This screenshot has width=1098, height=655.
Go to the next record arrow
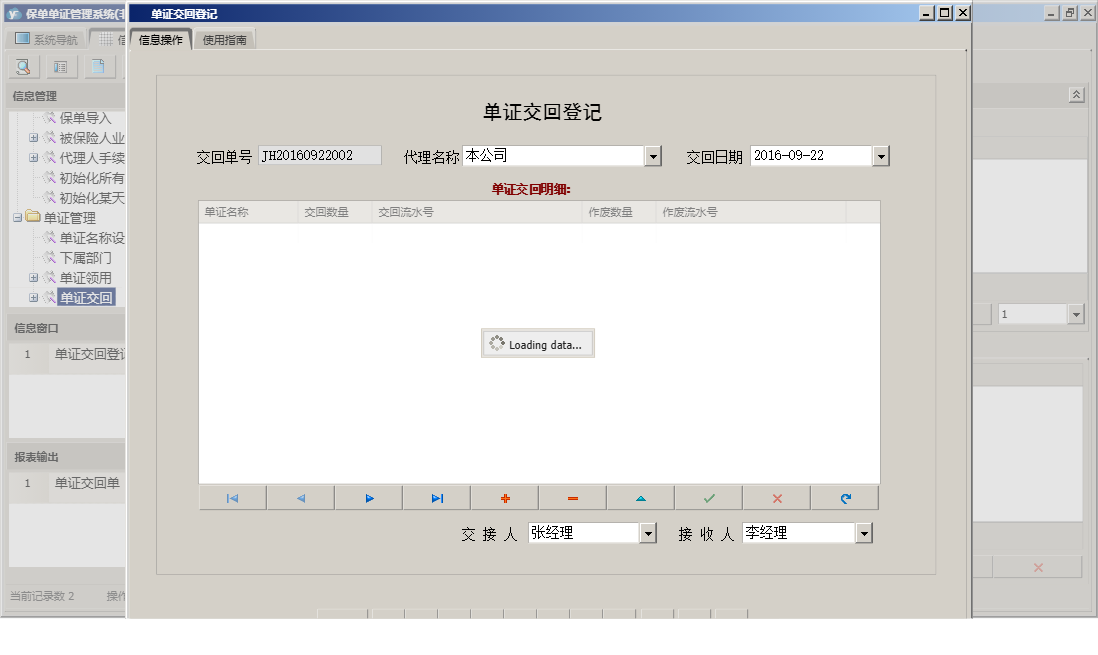pos(369,498)
